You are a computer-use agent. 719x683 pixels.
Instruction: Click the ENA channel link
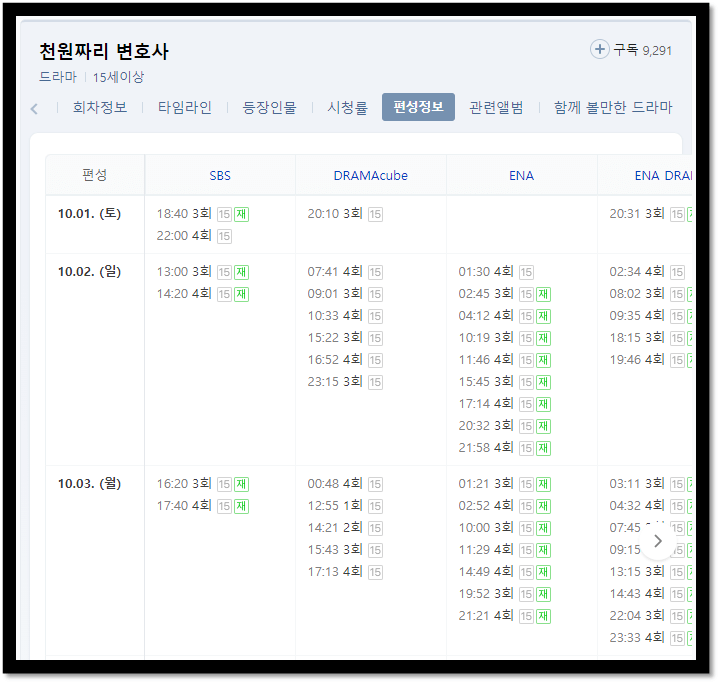point(521,176)
